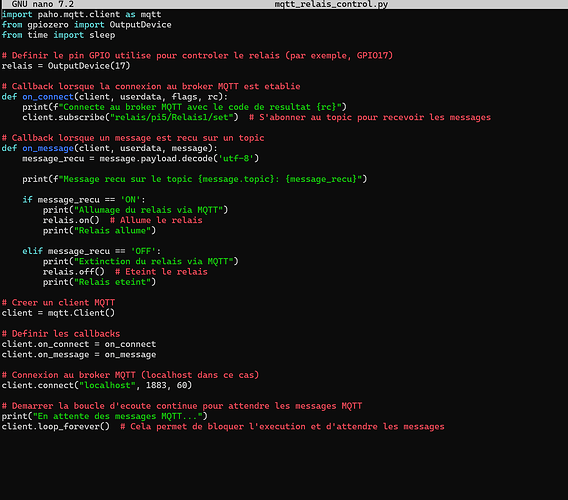
Task: Click the print 'Relais allume' line
Action: tap(99, 231)
